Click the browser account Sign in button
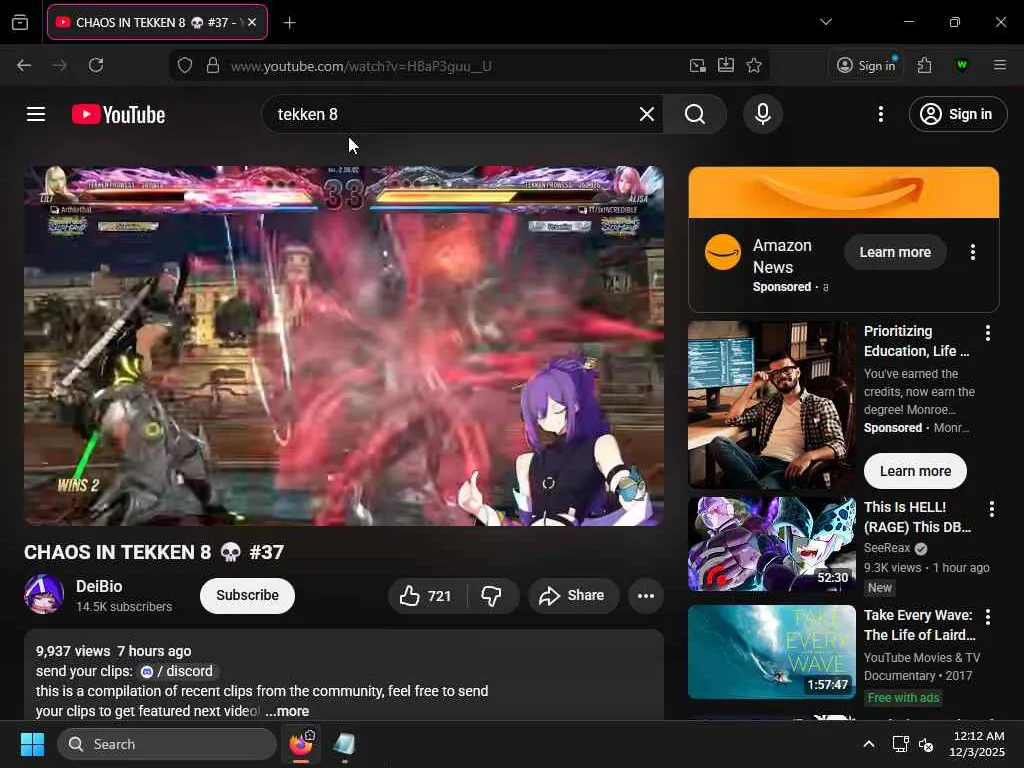 coord(867,65)
